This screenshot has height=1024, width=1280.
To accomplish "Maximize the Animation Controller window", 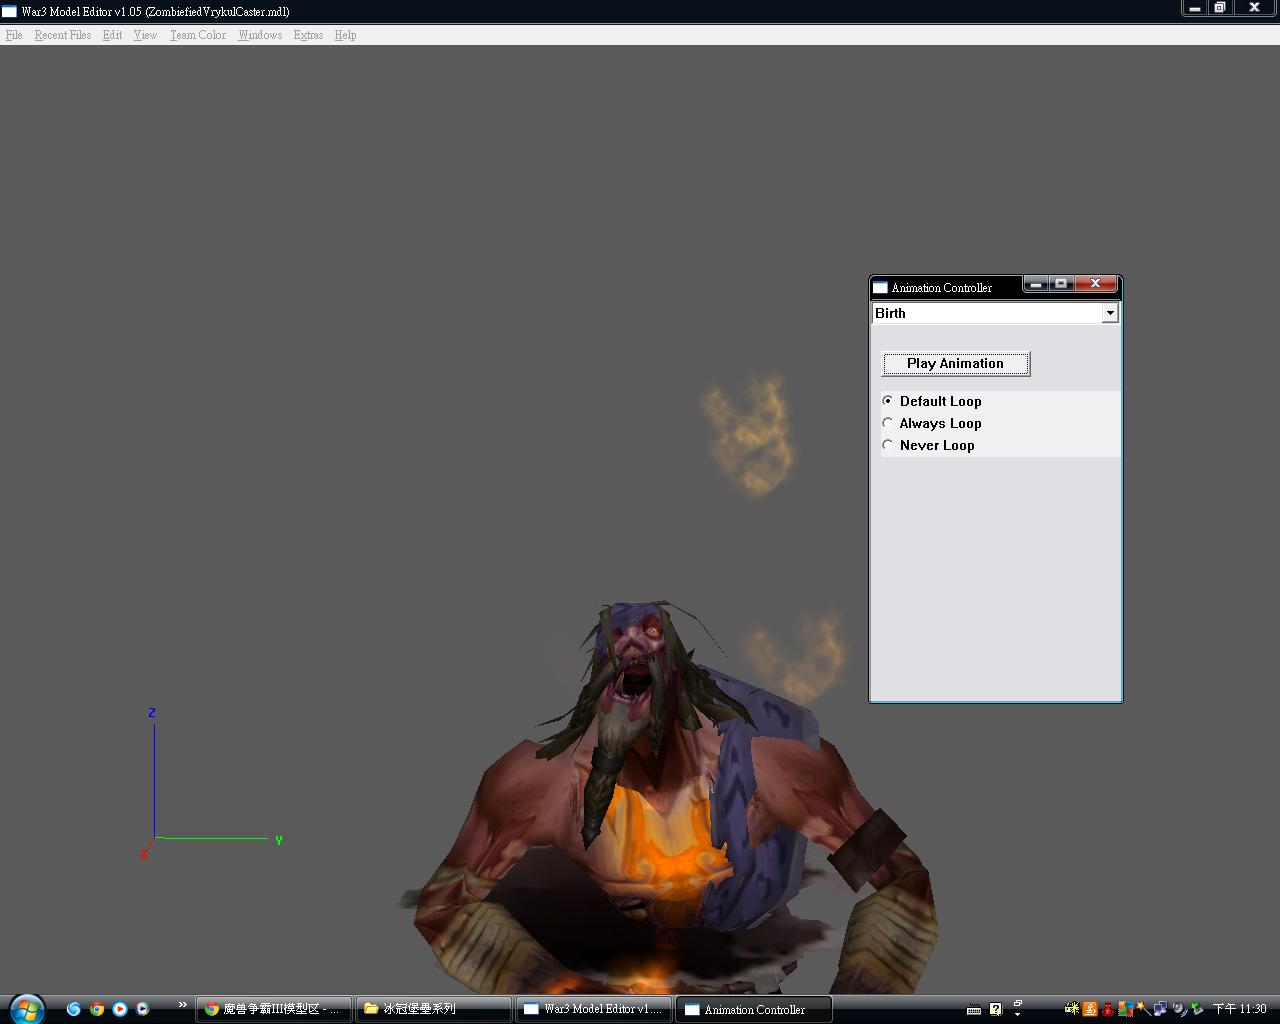I will point(1061,284).
